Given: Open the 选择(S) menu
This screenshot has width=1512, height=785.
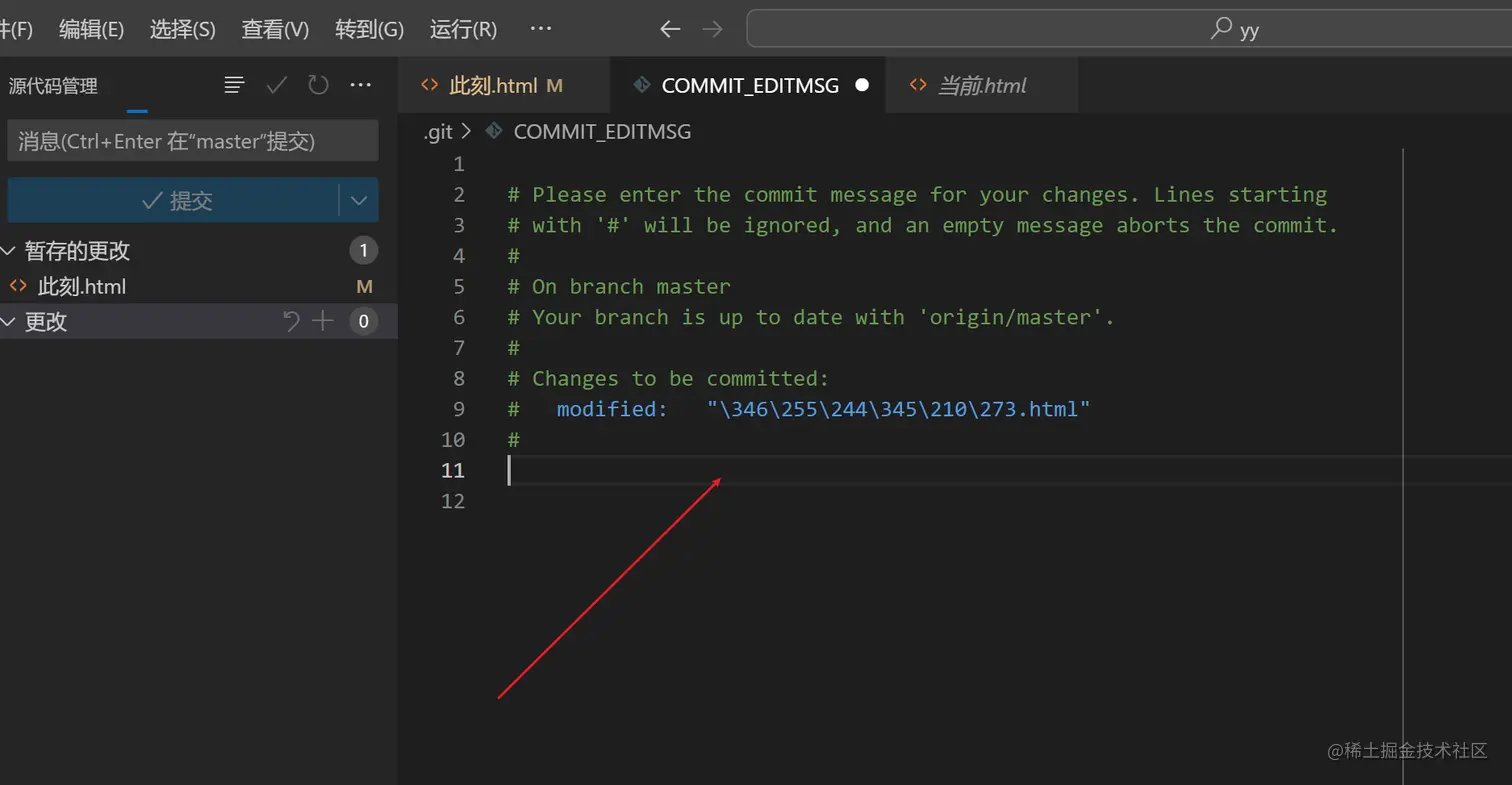Looking at the screenshot, I should pos(182,29).
